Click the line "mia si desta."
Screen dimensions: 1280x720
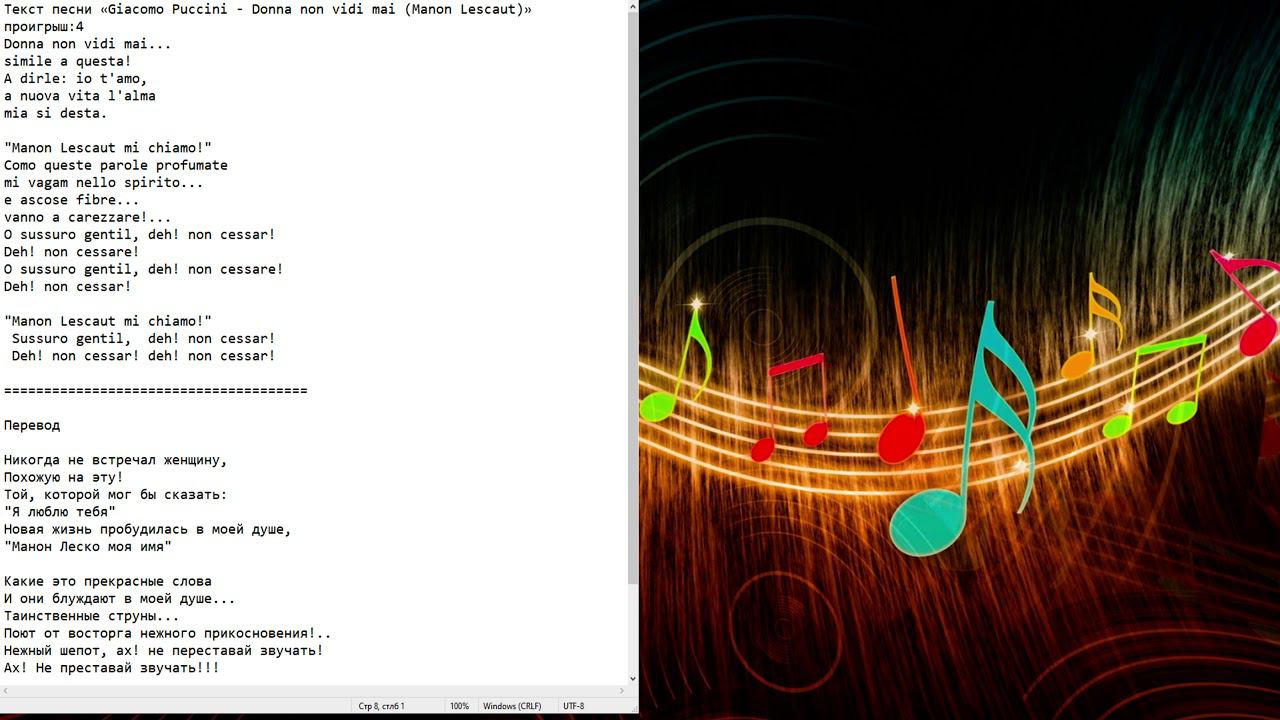click(x=56, y=114)
